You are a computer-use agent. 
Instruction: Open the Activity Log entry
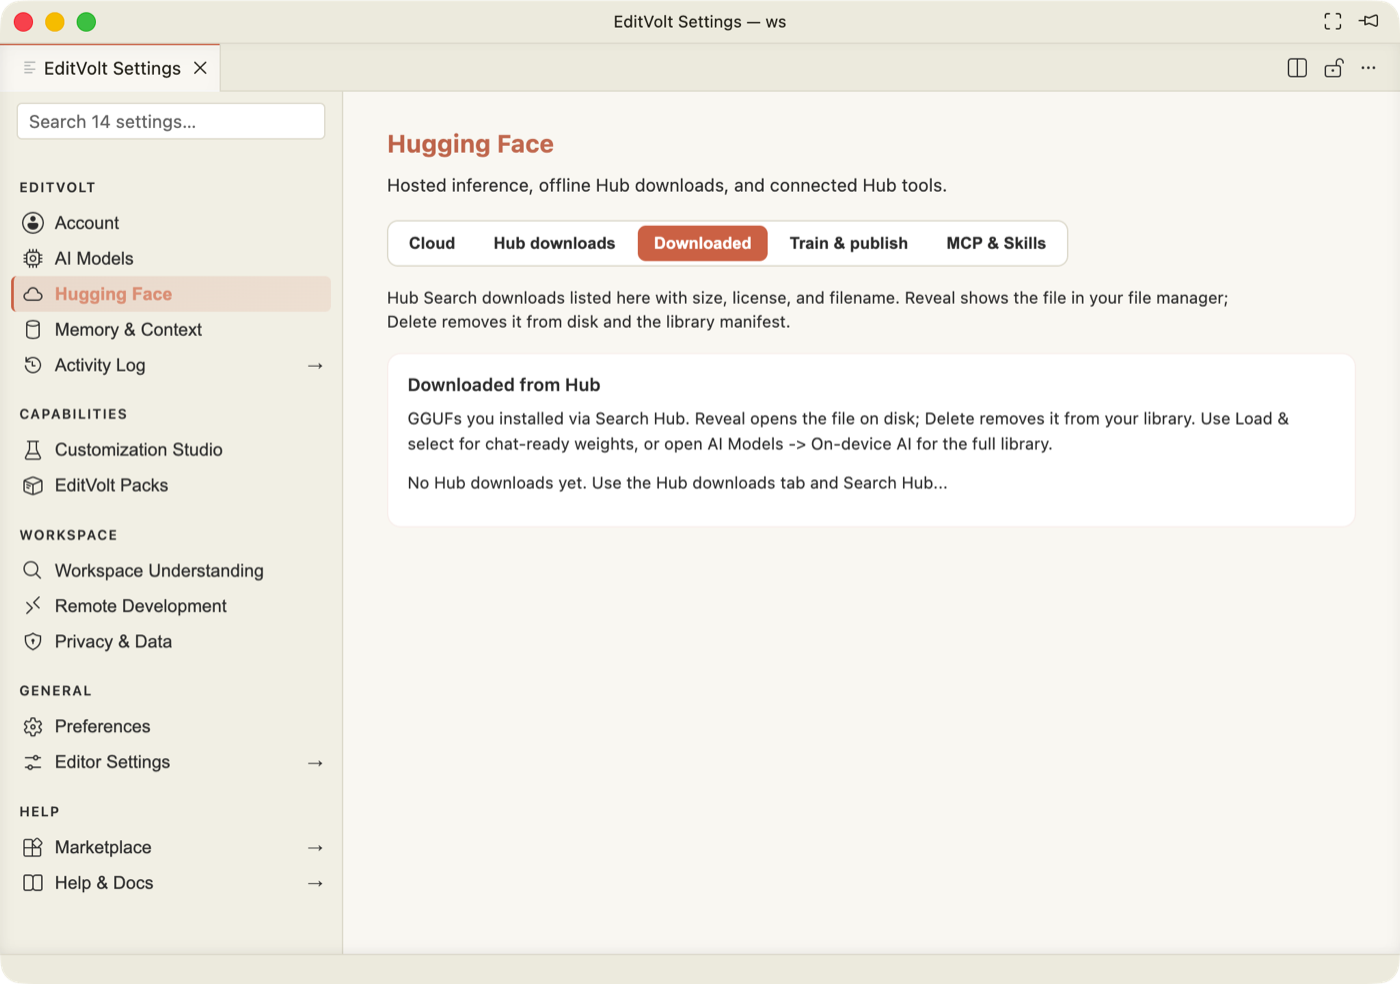pyautogui.click(x=171, y=365)
